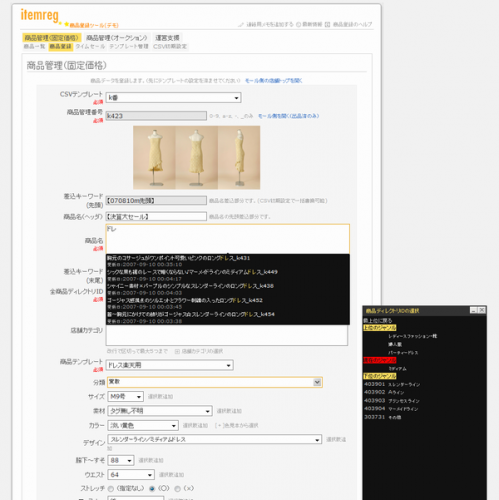This screenshot has height=500, width=499.
Task: Pick the autocomplete suggestion ending in k431
Action: click(x=228, y=261)
